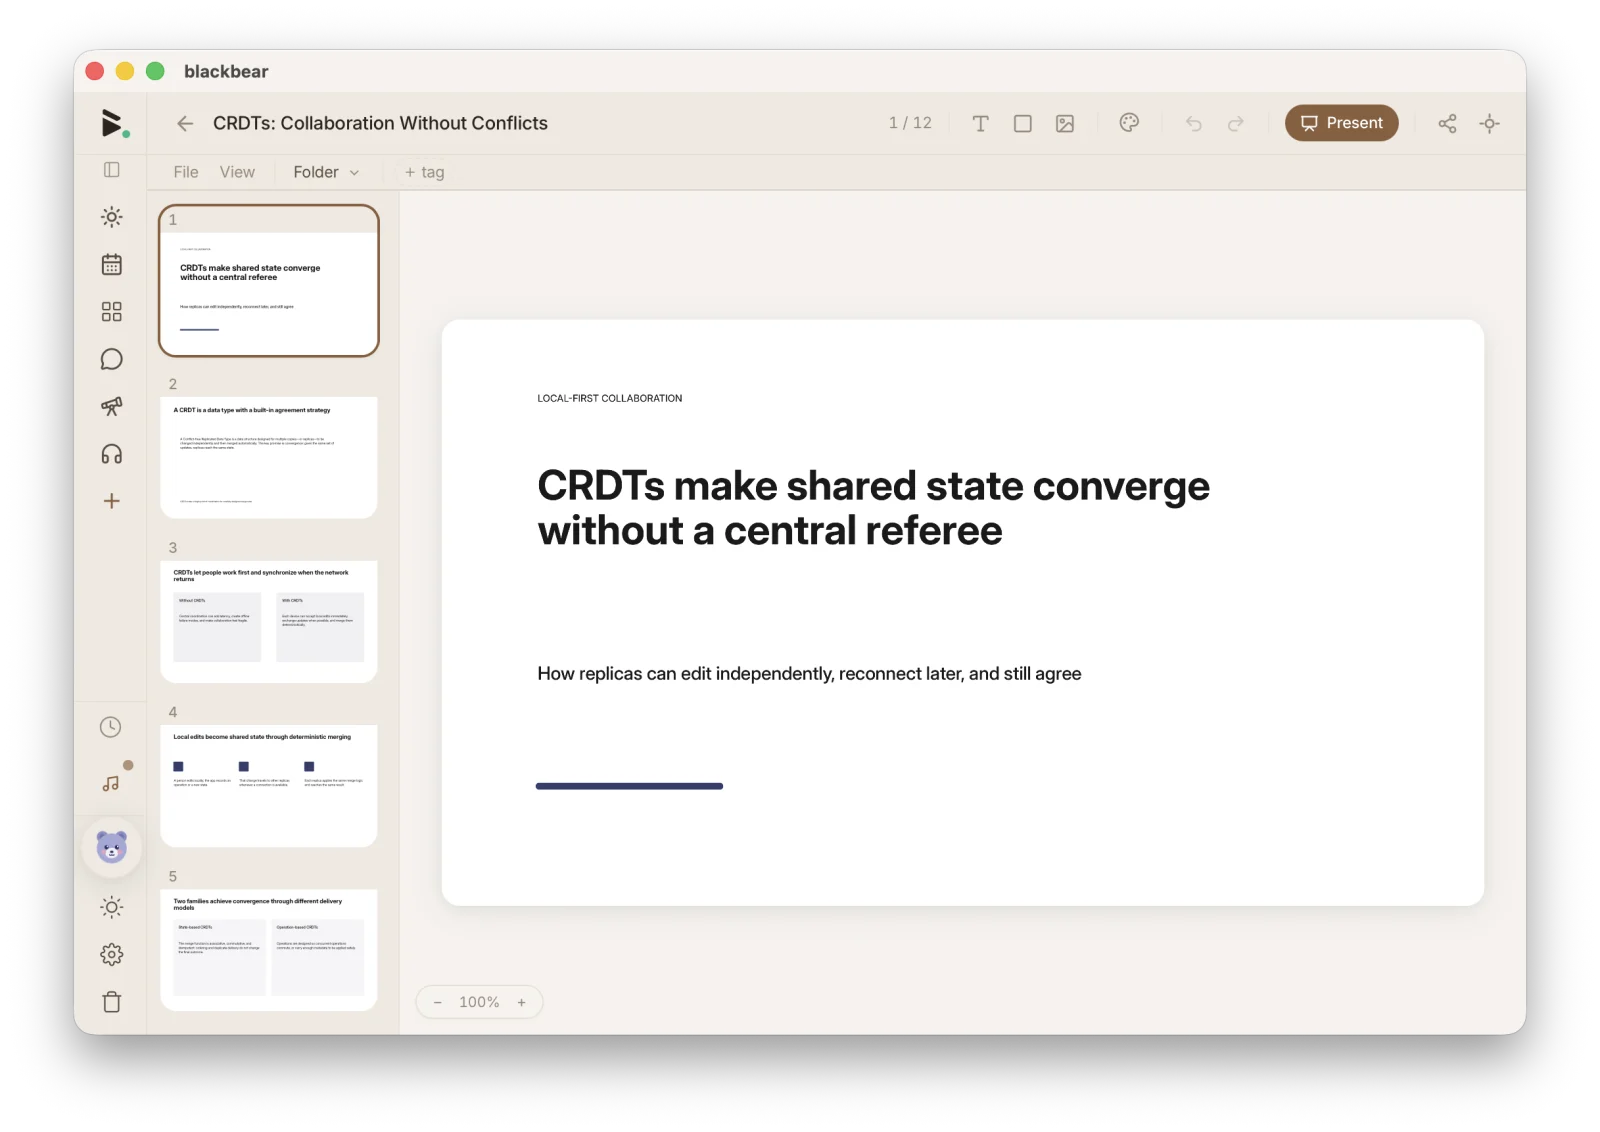Open the telescope icon in sidebar
This screenshot has width=1600, height=1132.
click(112, 406)
